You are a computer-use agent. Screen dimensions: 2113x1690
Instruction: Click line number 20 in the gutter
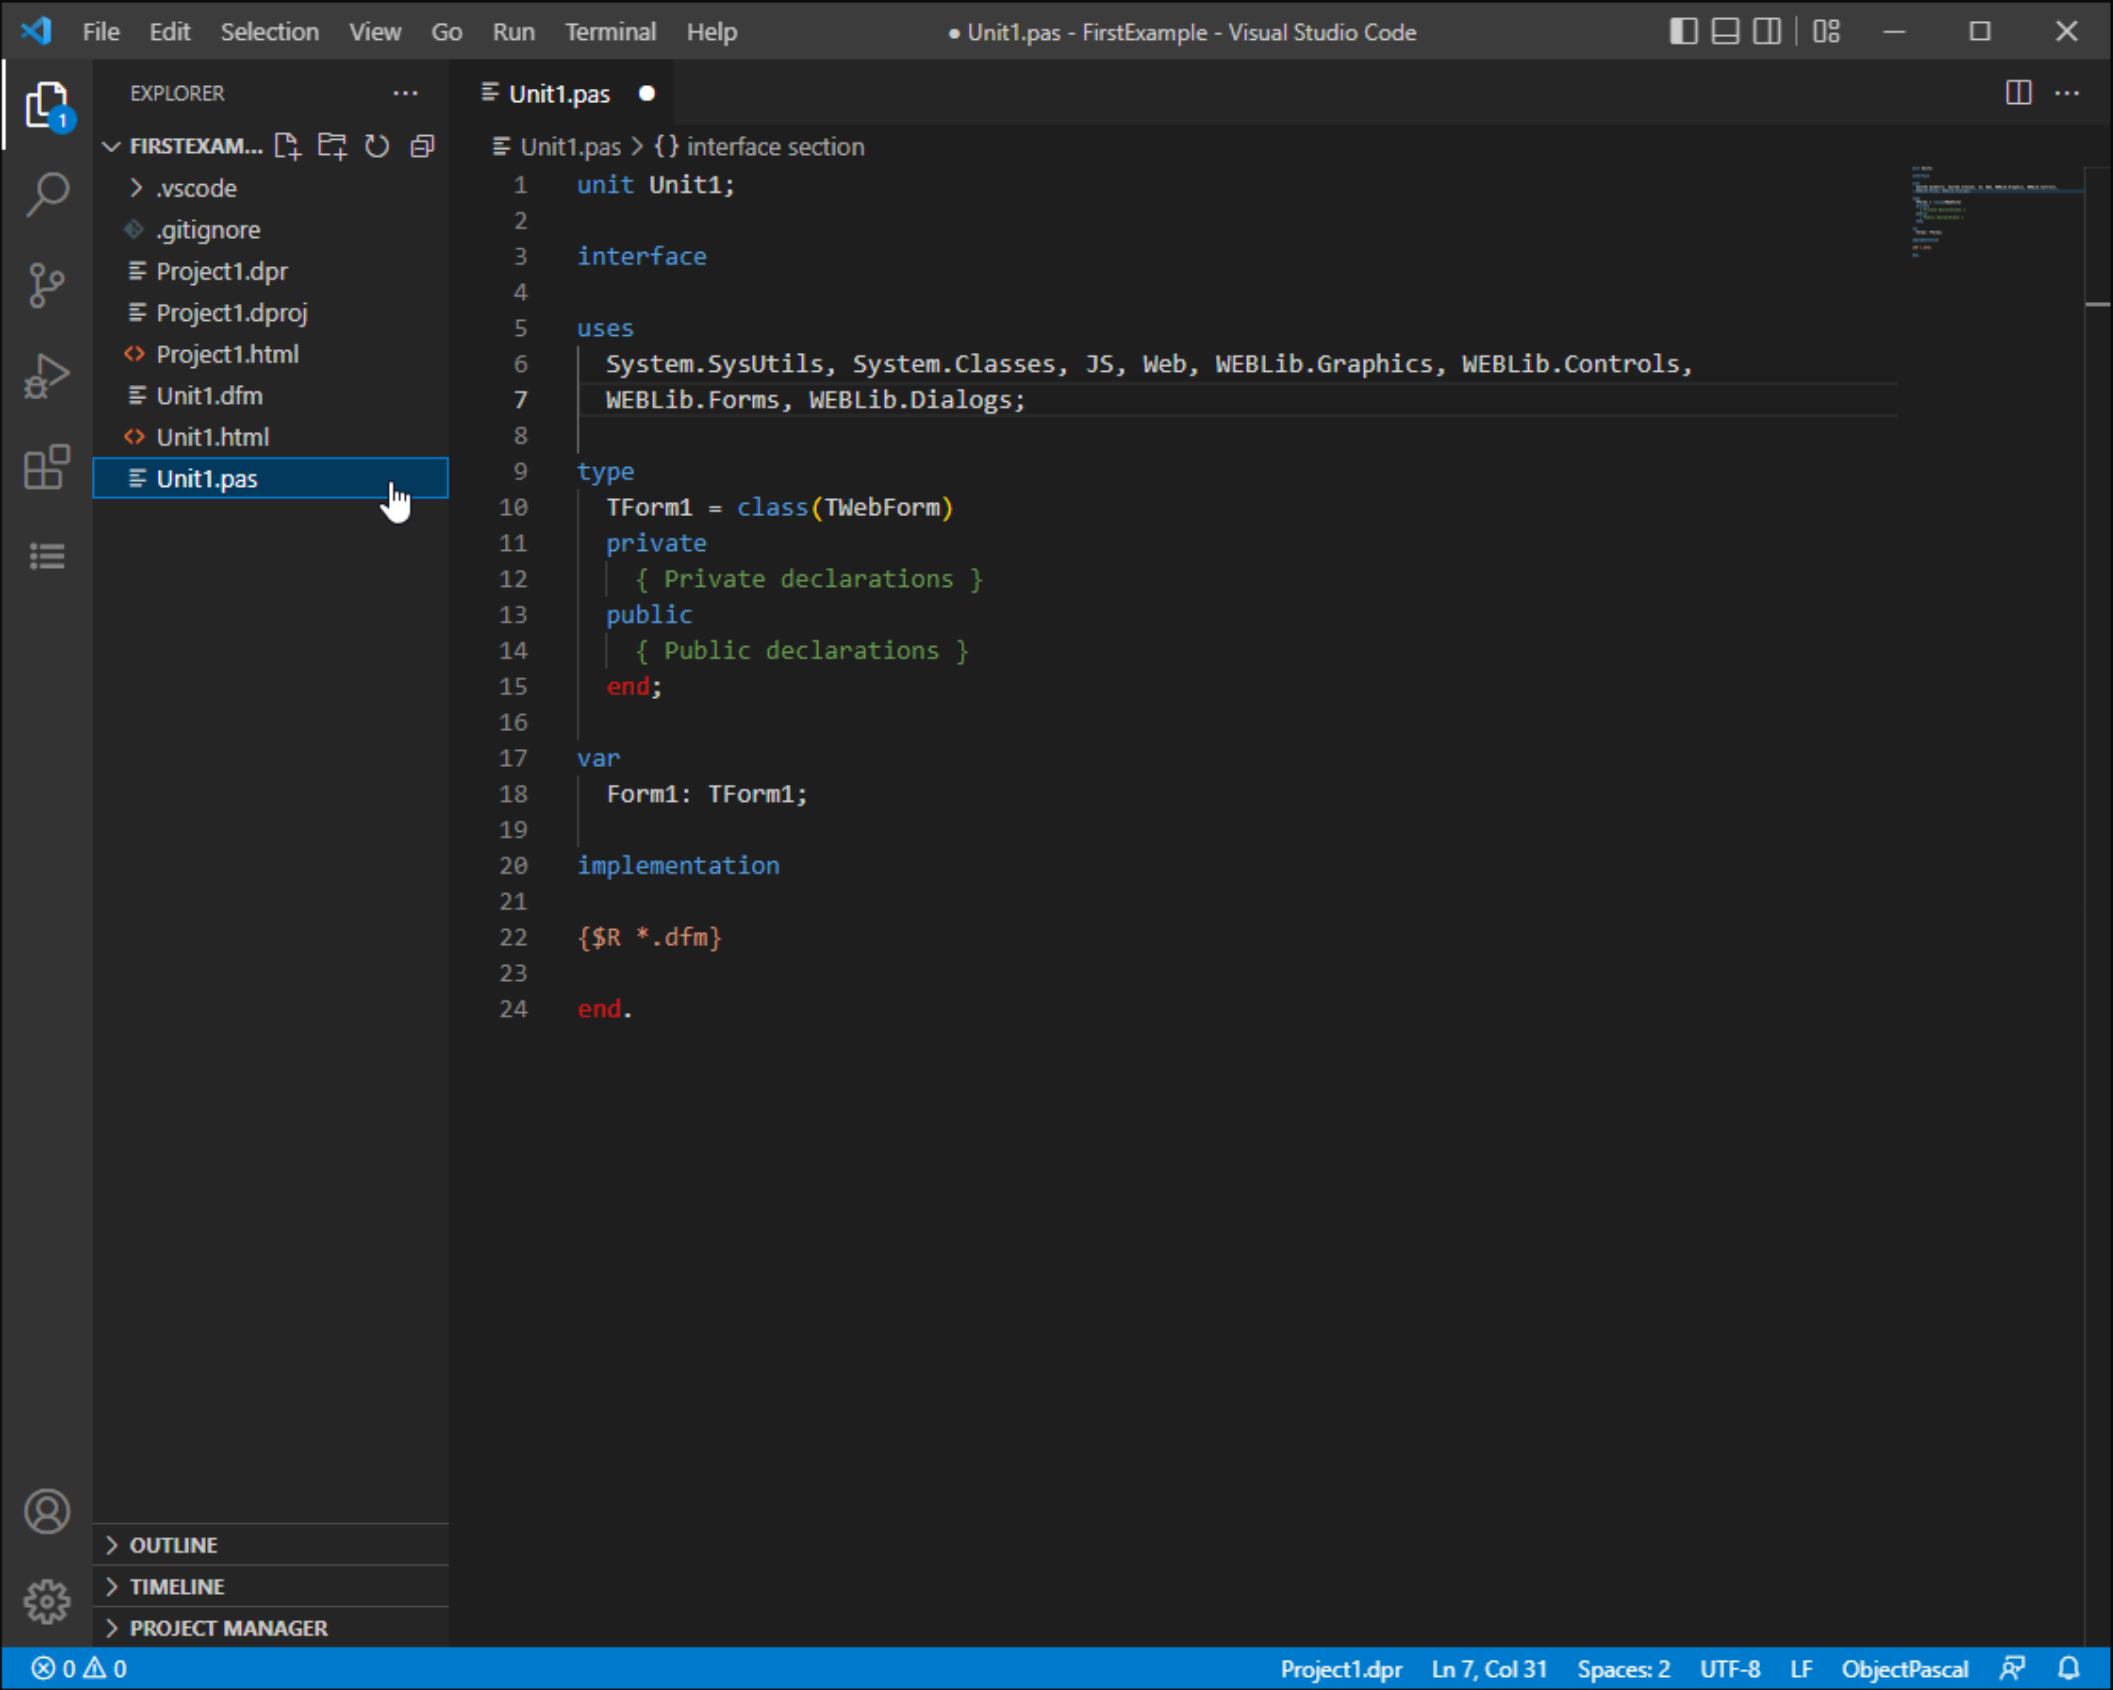(513, 865)
